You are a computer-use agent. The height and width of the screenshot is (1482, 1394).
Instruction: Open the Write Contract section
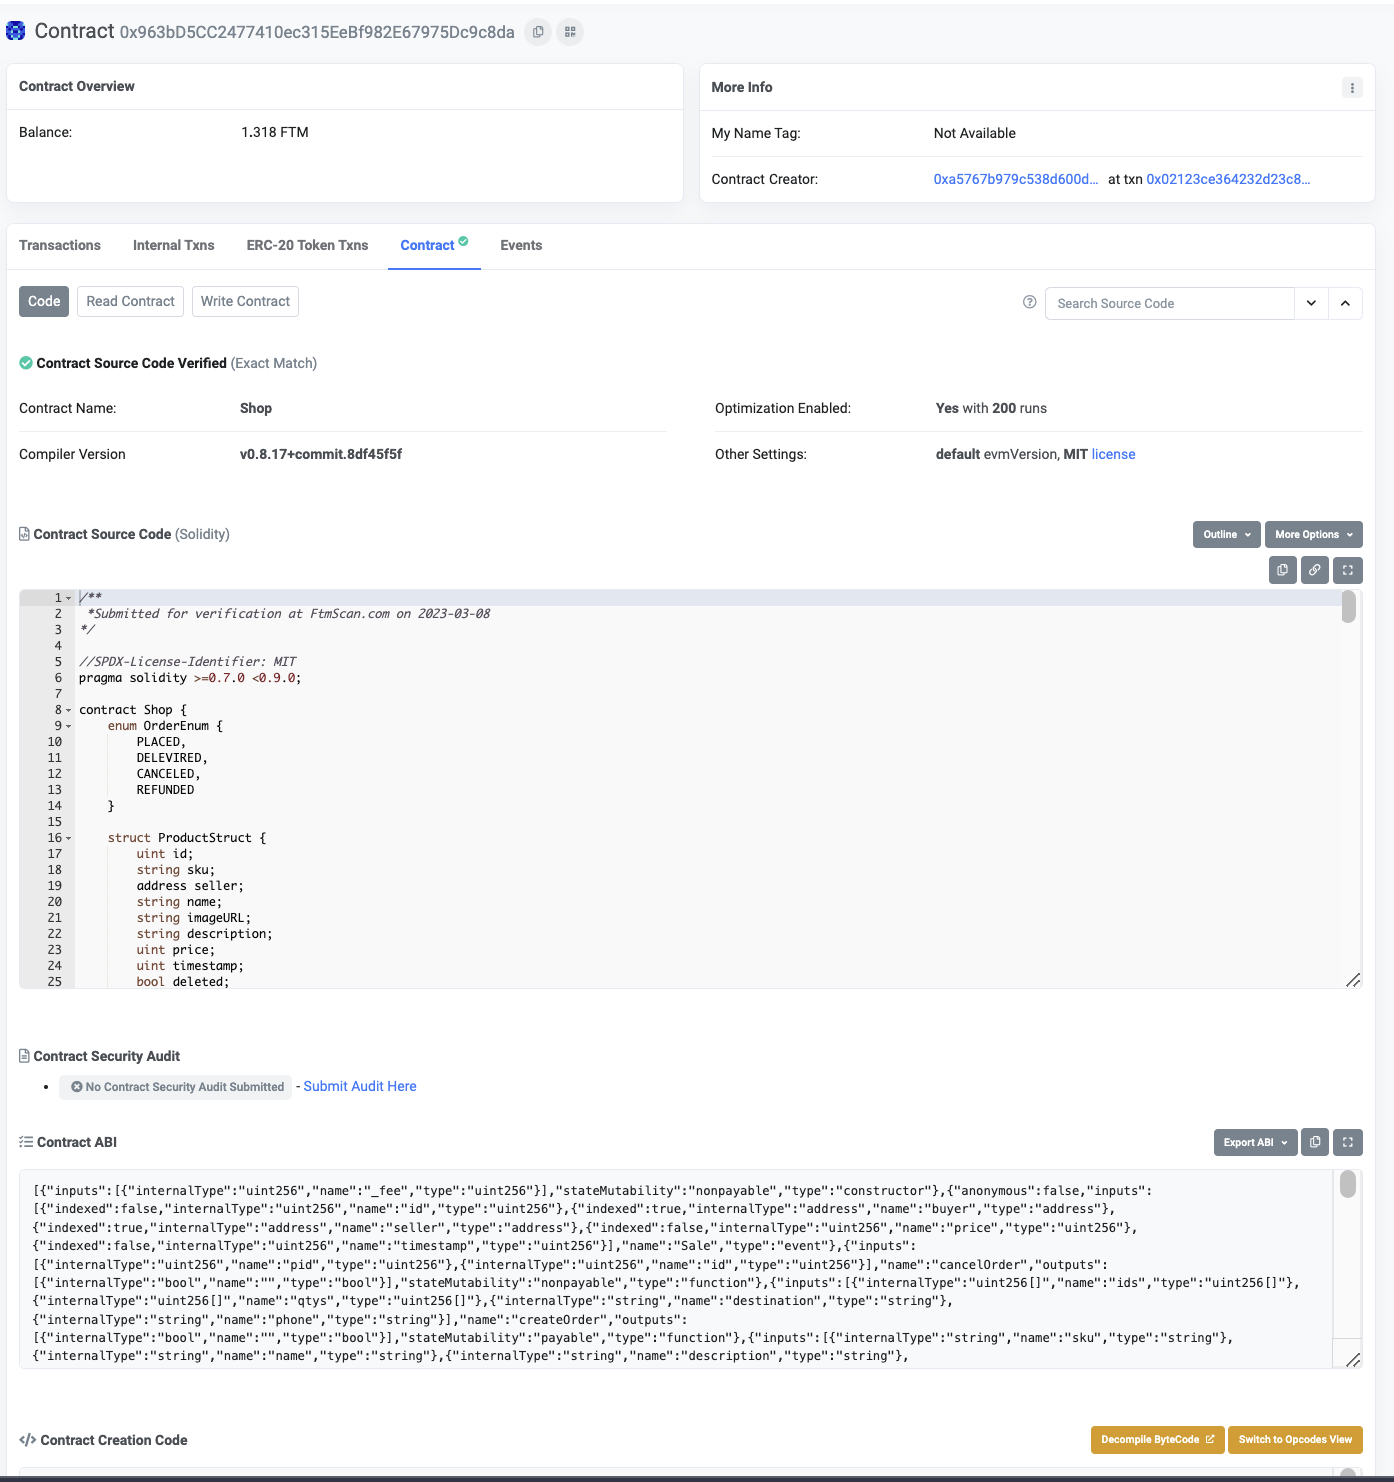(245, 301)
